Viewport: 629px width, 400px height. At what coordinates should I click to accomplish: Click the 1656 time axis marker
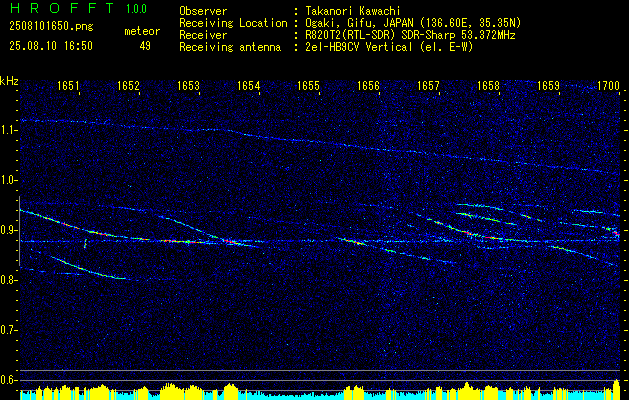[368, 85]
